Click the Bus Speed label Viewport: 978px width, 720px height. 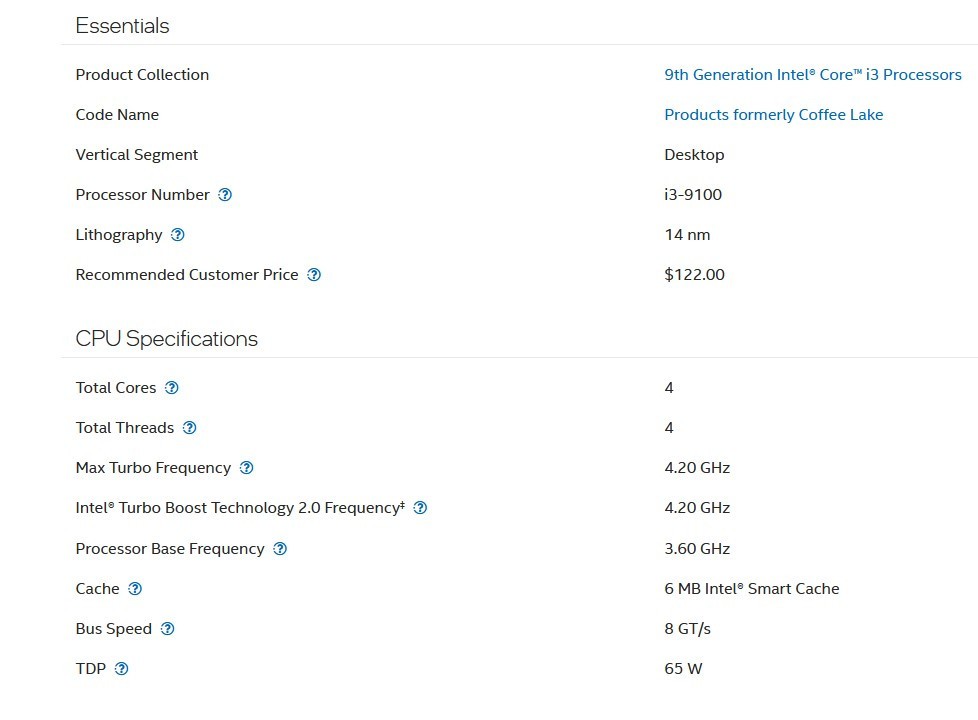click(x=114, y=628)
